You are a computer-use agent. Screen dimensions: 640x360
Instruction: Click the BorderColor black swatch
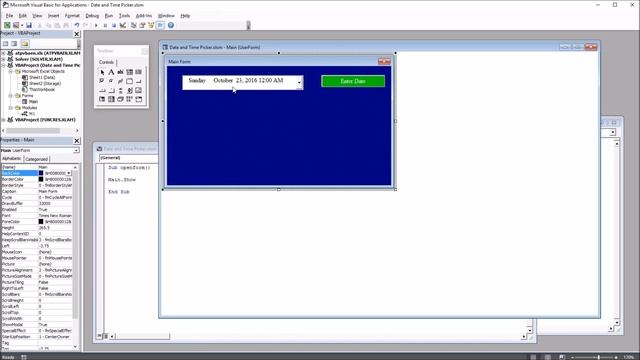pos(41,179)
